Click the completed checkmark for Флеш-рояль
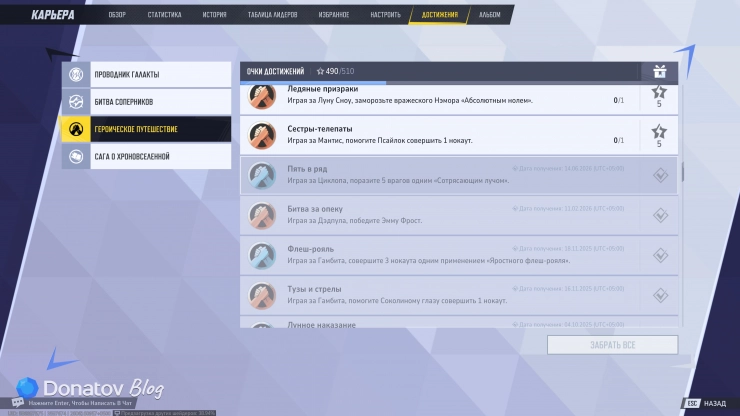The height and width of the screenshot is (416, 740). coord(660,255)
